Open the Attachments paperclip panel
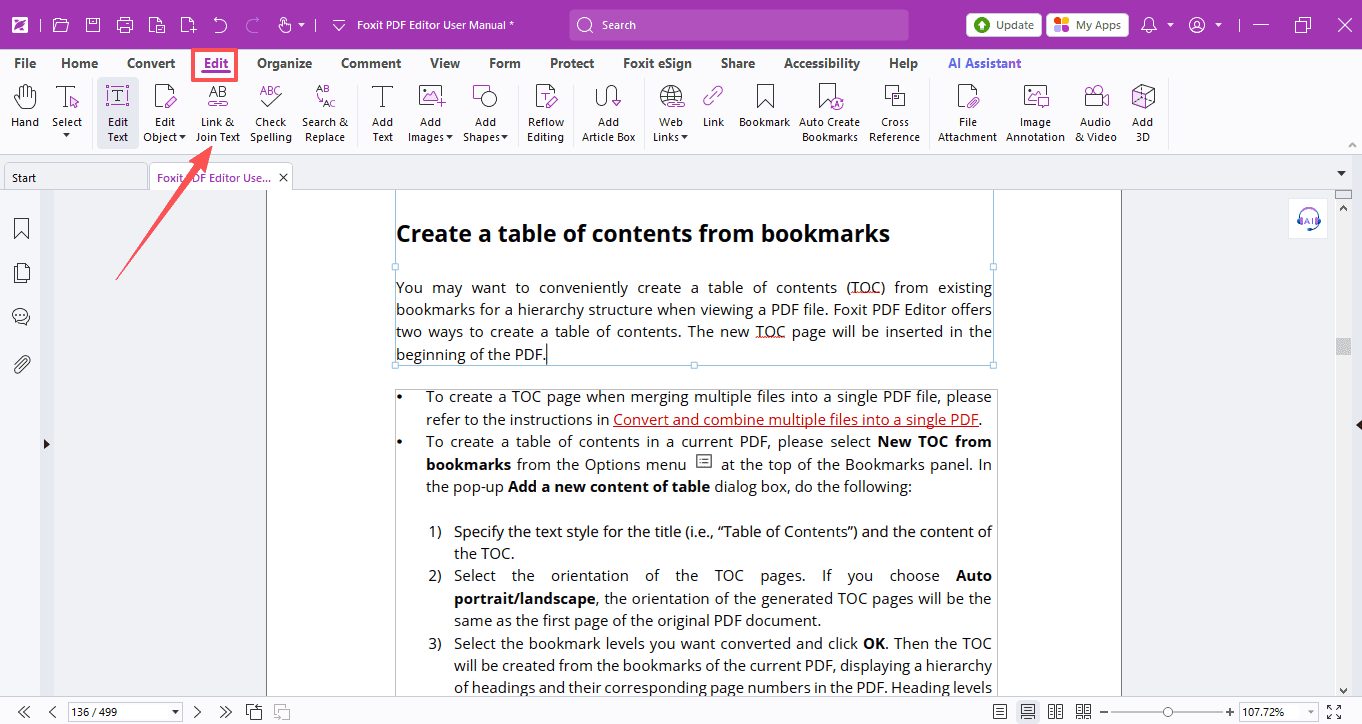This screenshot has width=1362, height=724. tap(21, 364)
